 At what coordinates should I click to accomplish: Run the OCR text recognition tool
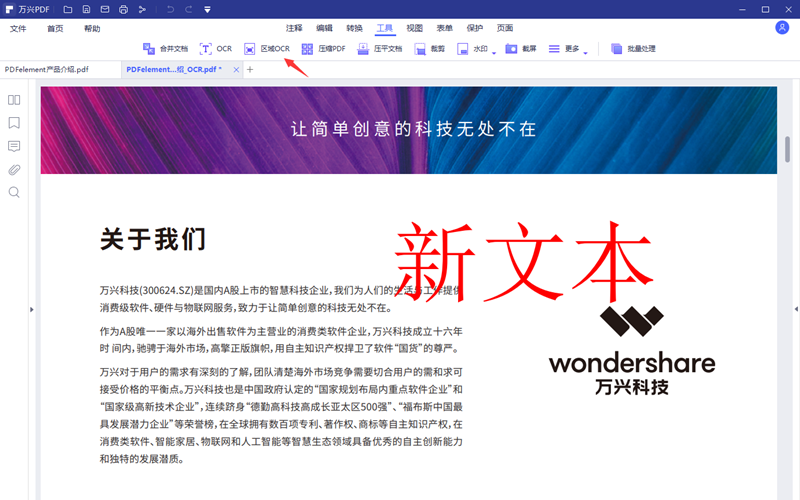(x=216, y=48)
